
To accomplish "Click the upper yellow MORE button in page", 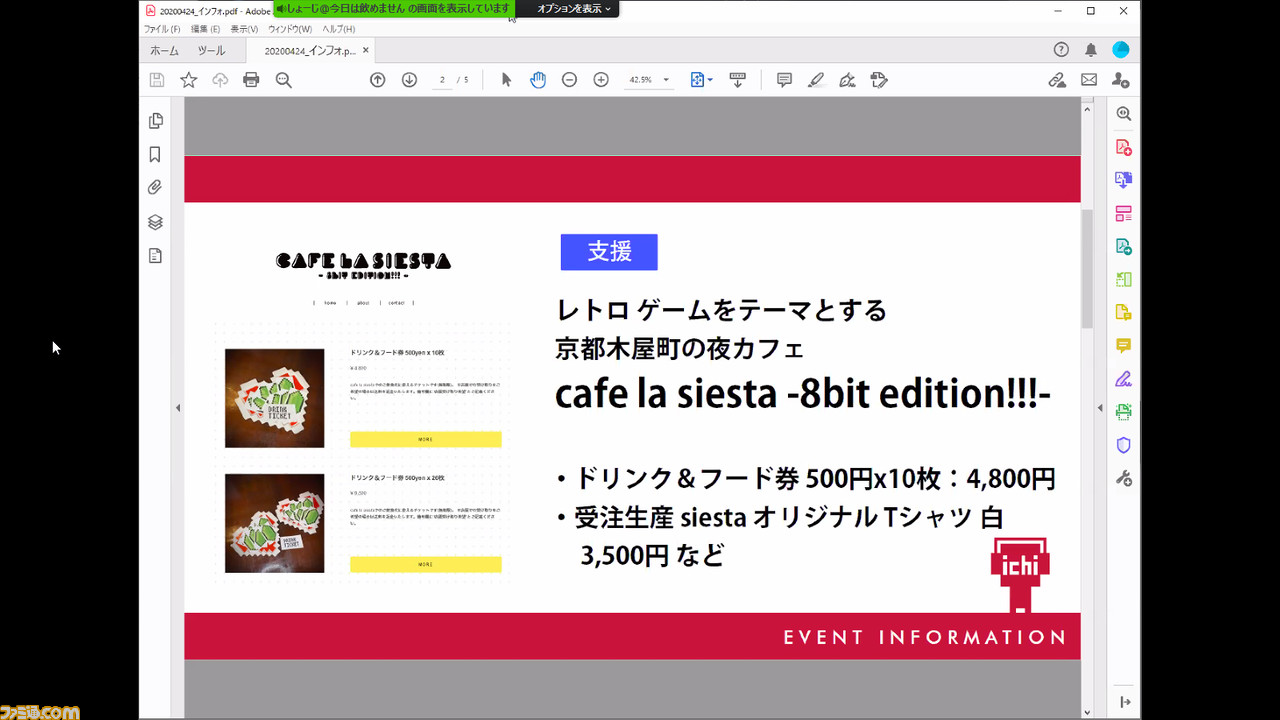I will pos(425,439).
